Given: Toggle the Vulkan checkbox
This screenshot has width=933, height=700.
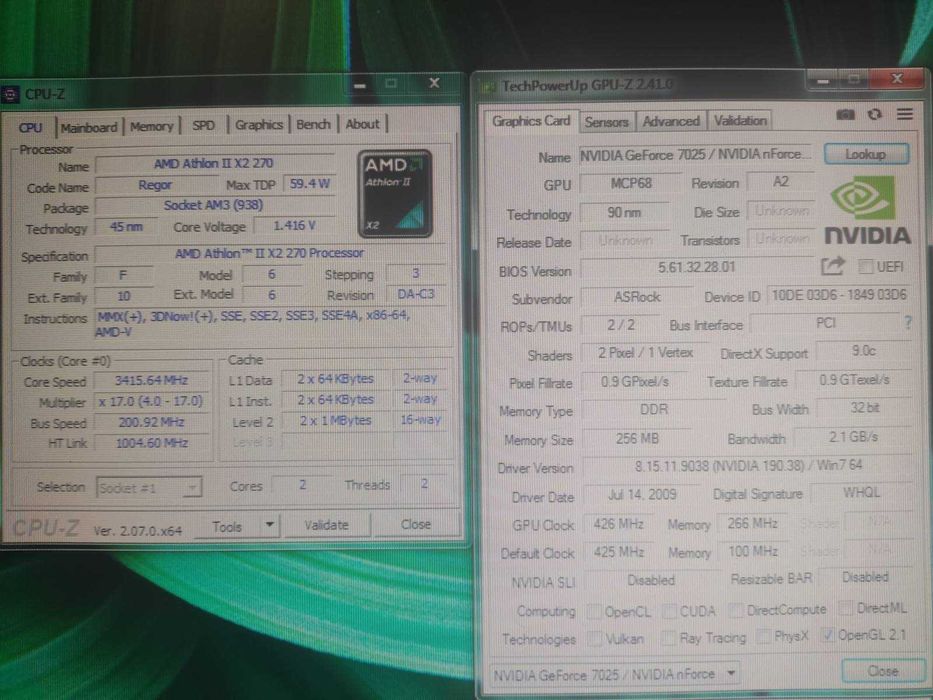Looking at the screenshot, I should pyautogui.click(x=594, y=639).
